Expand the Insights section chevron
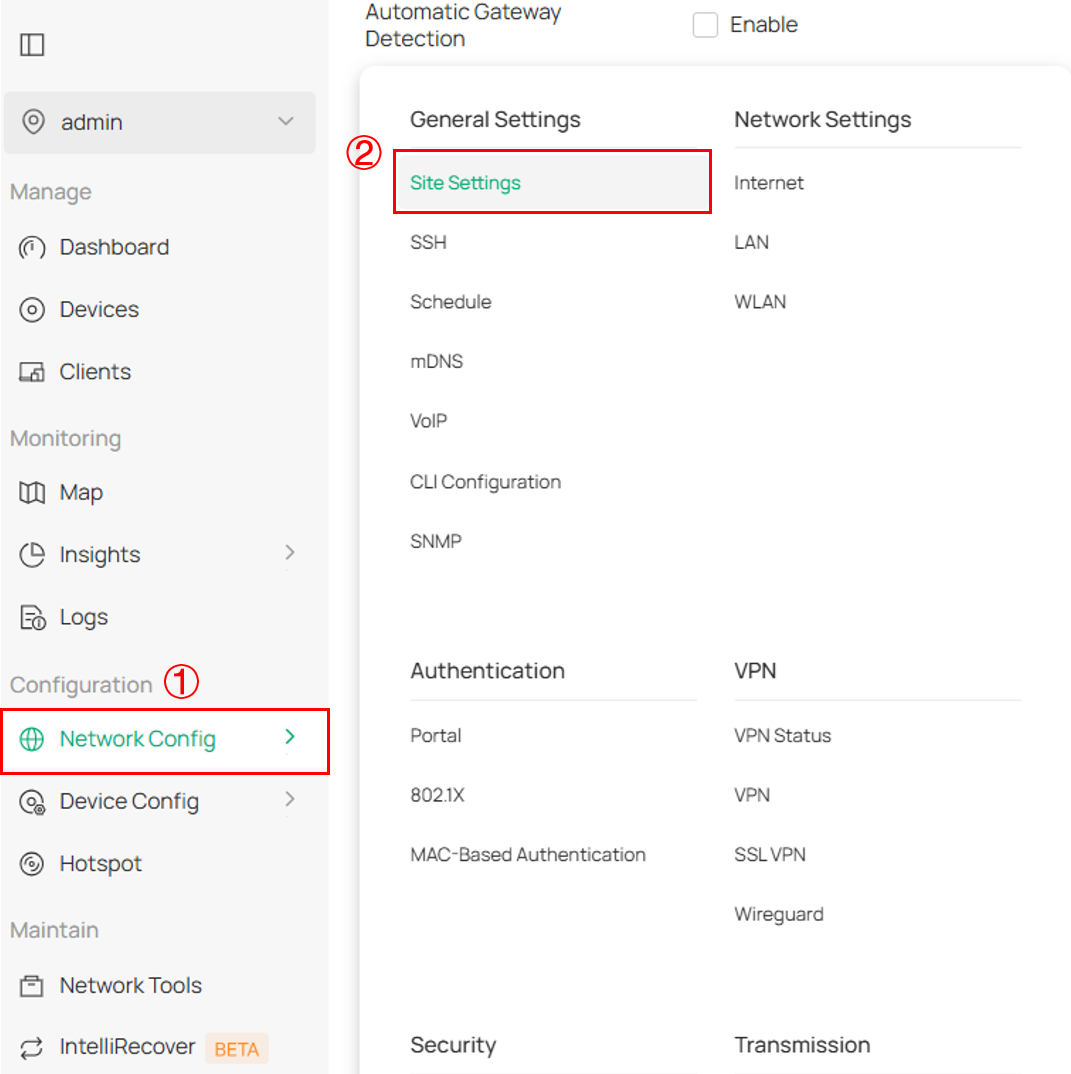 tap(289, 553)
